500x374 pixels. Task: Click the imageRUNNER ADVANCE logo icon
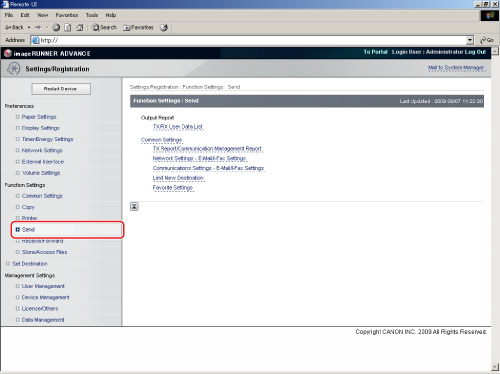tap(8, 53)
